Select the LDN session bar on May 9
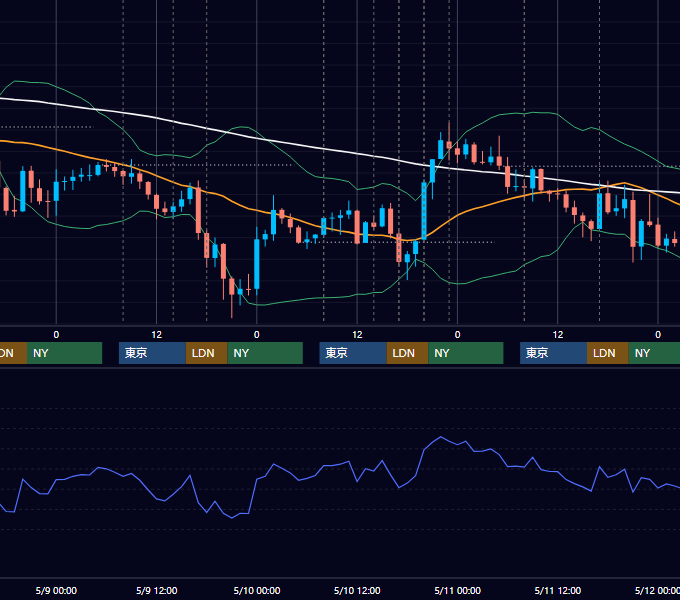This screenshot has width=680, height=600. (x=206, y=353)
